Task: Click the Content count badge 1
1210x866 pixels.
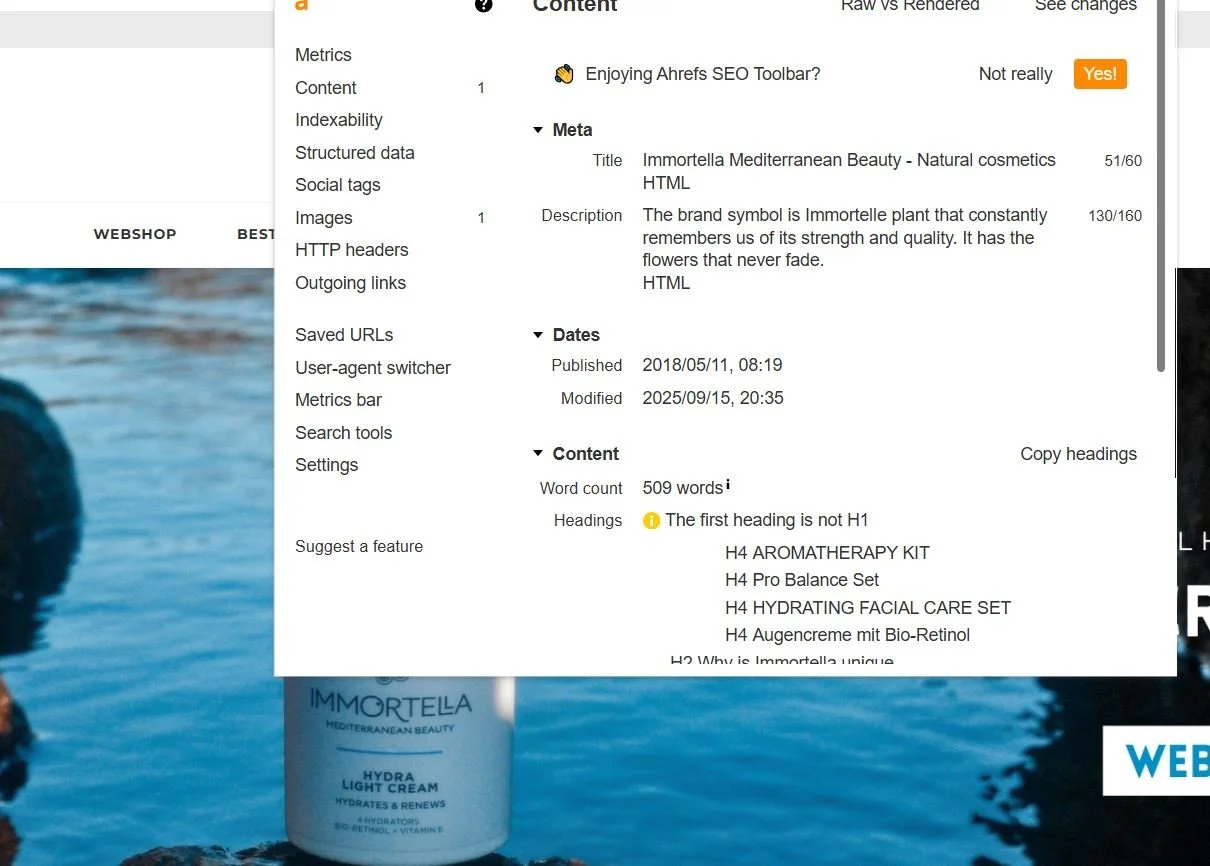Action: click(x=481, y=88)
